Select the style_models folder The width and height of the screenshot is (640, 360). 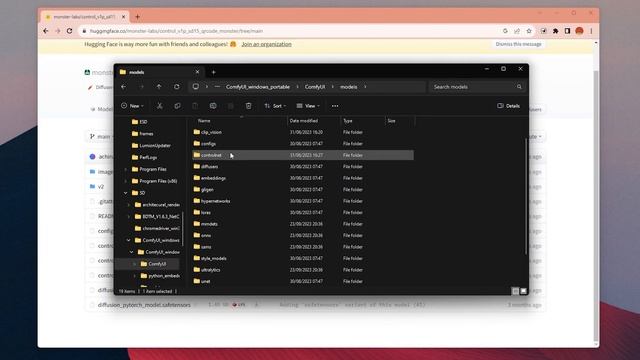(x=303, y=258)
